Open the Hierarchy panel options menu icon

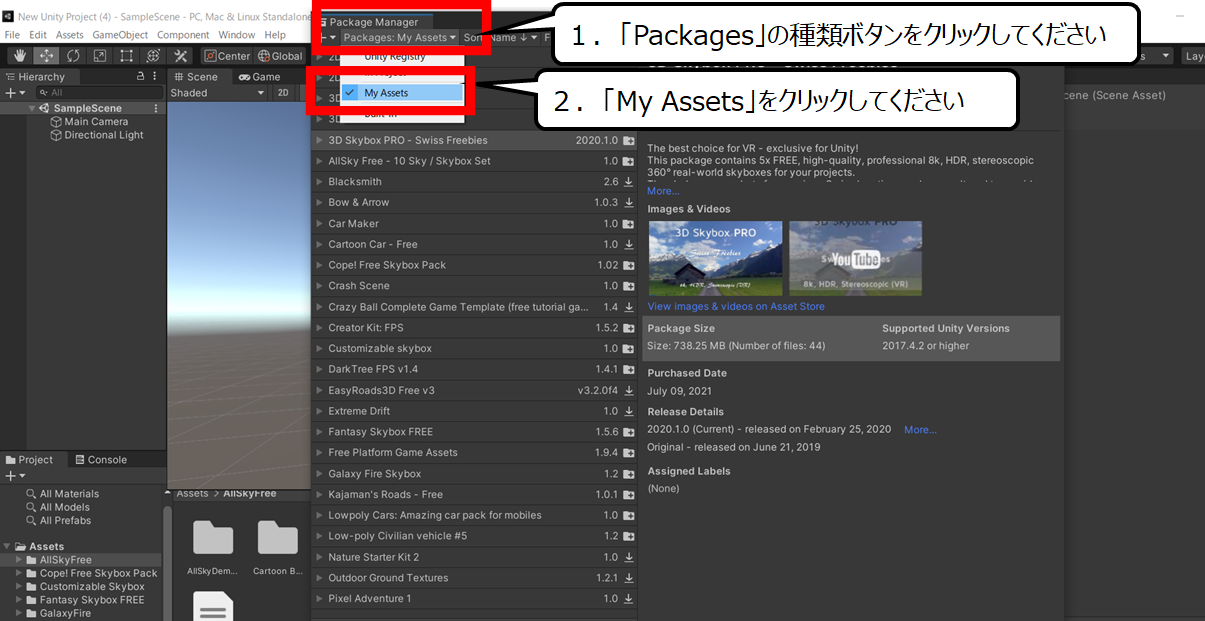coord(156,76)
